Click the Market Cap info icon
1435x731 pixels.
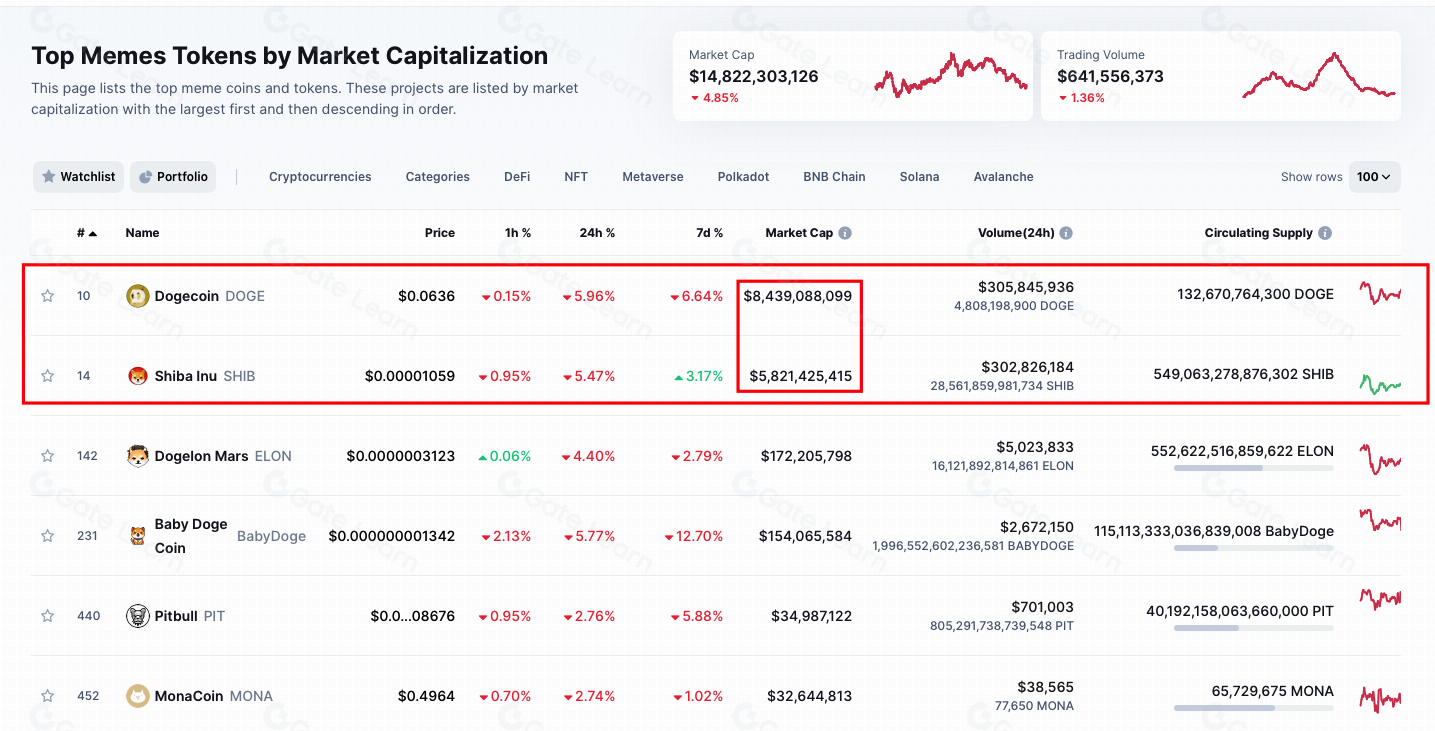(845, 233)
